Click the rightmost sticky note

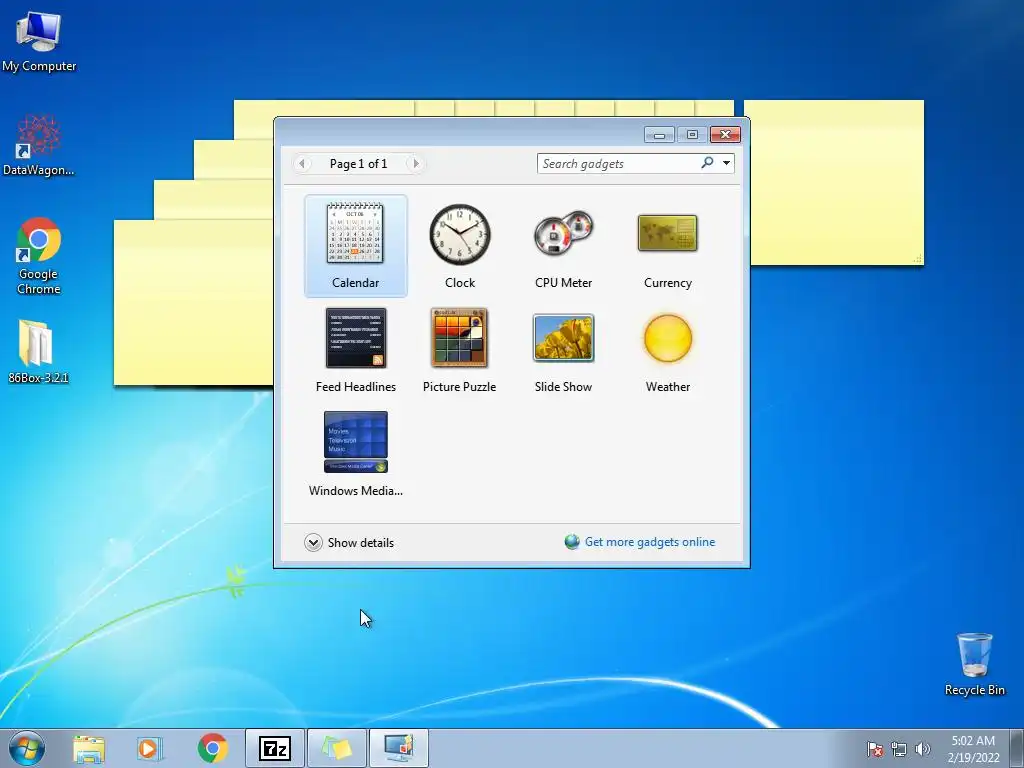(837, 183)
